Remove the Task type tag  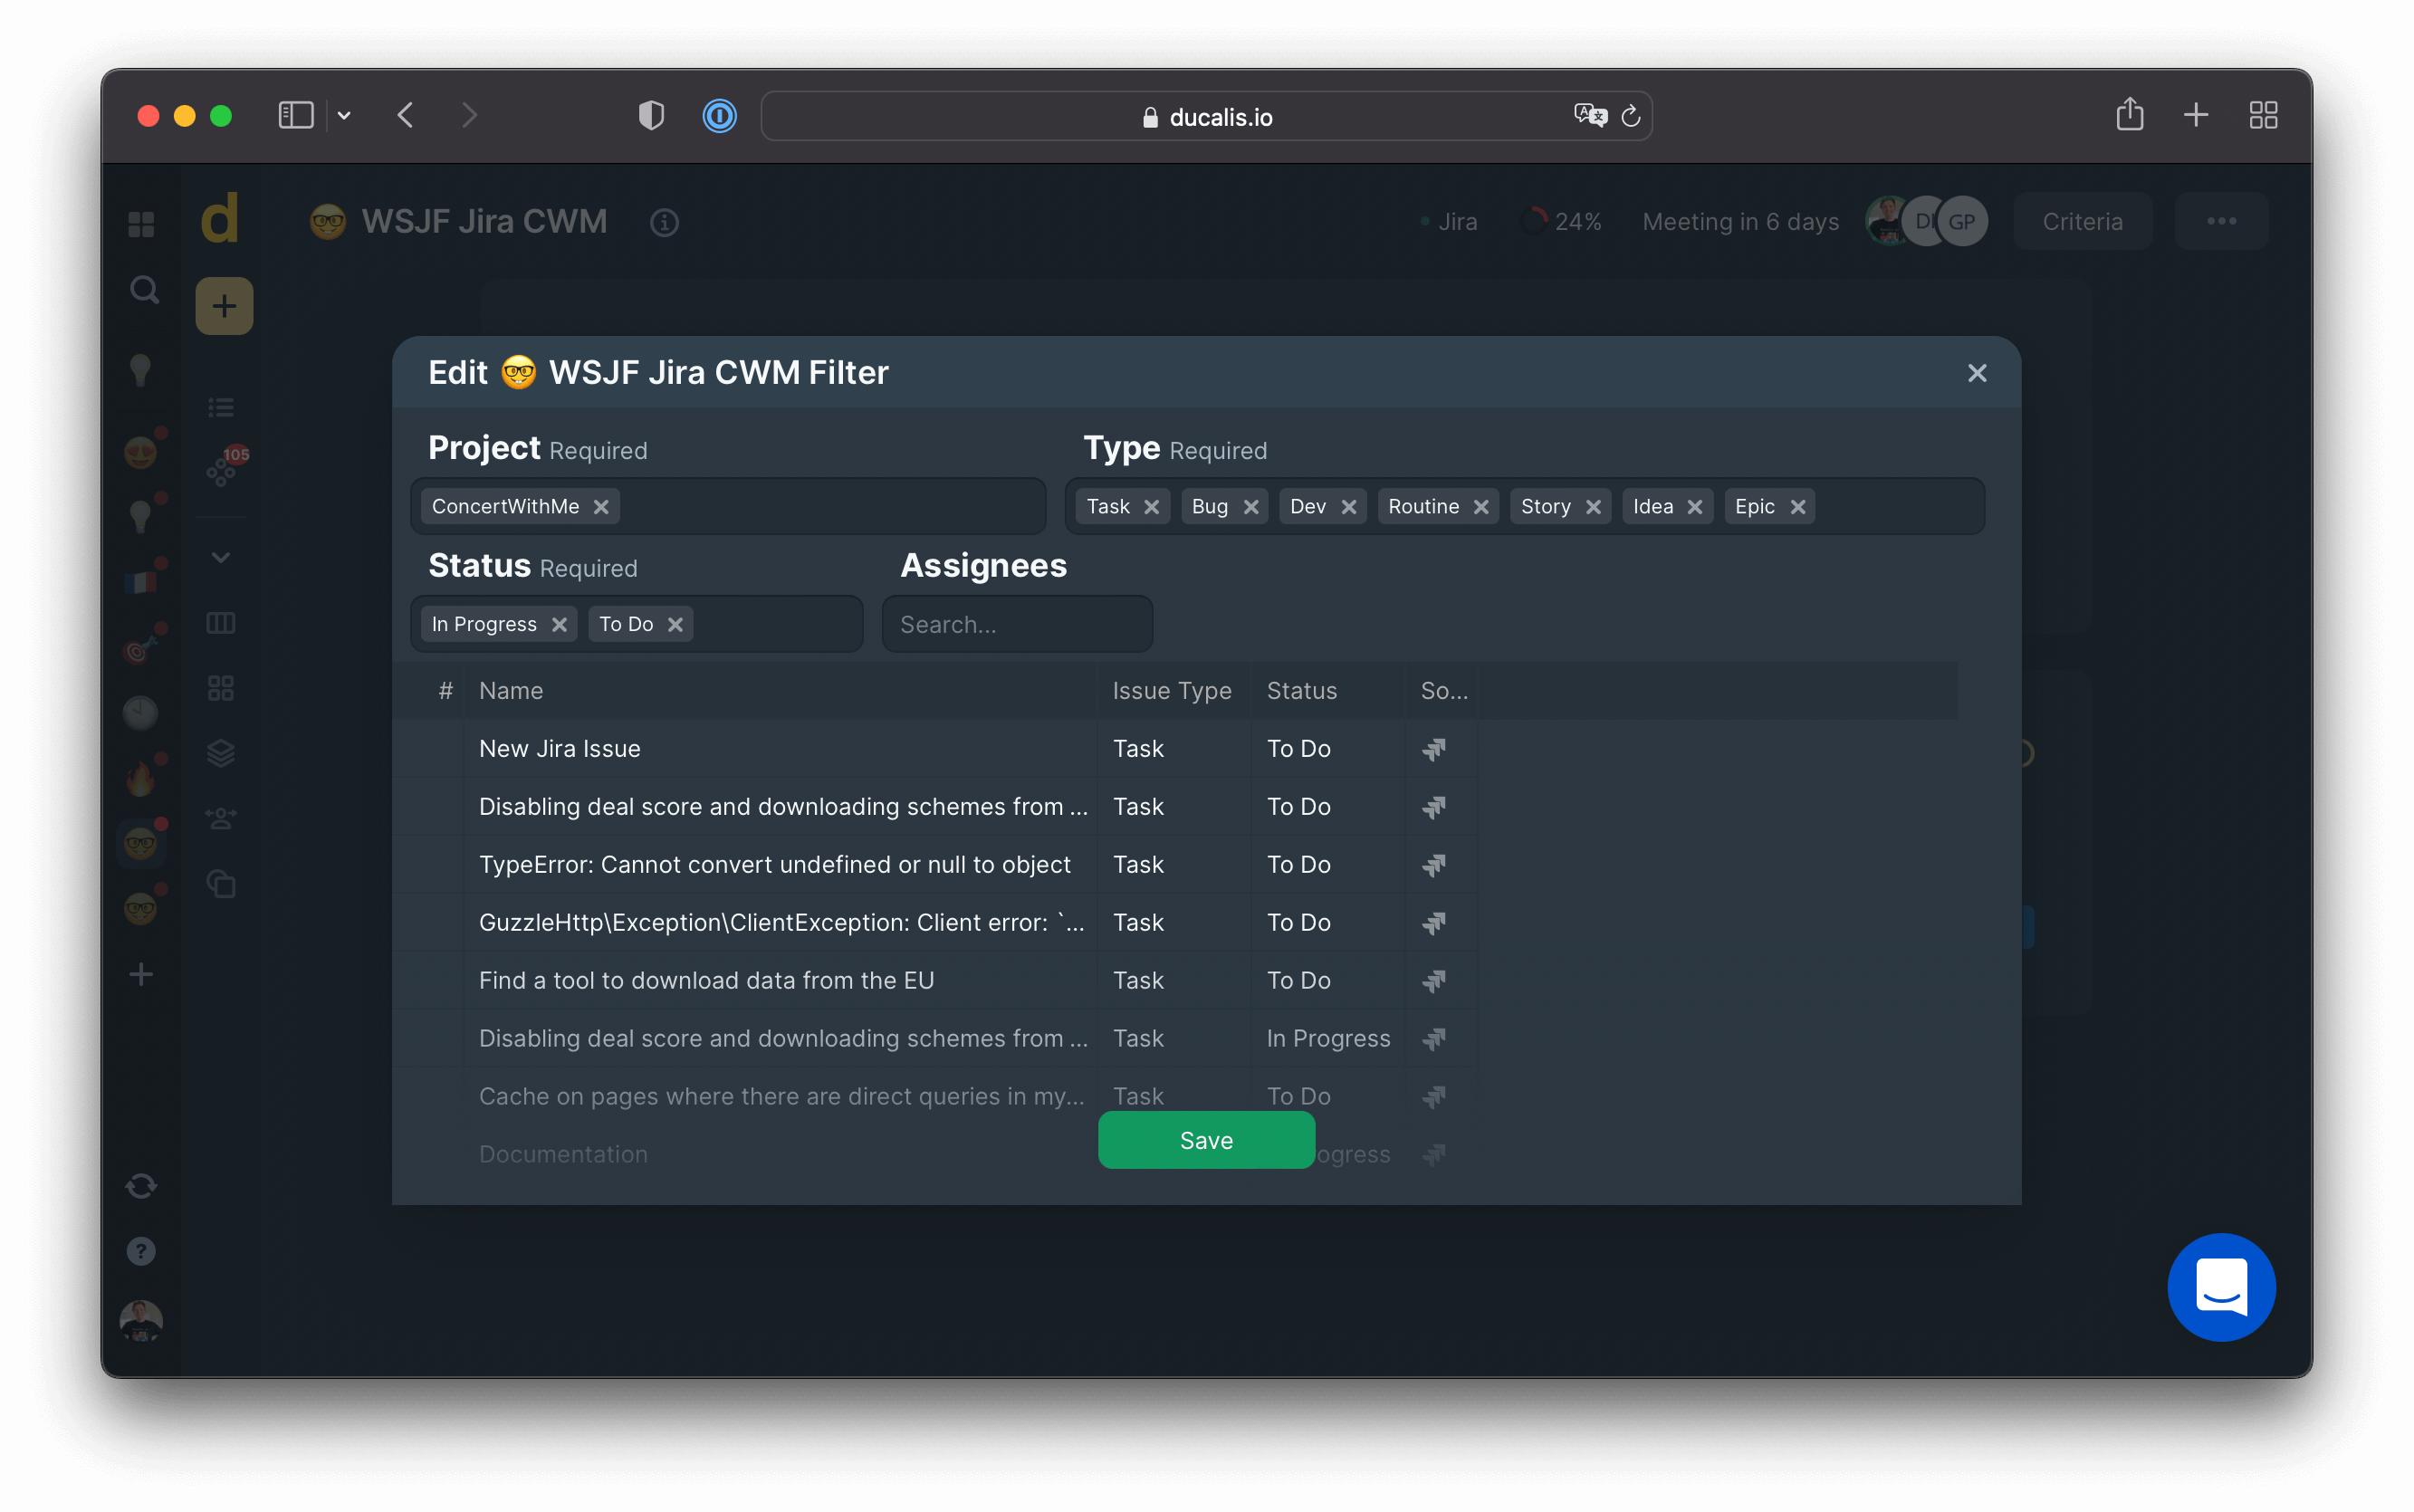coord(1152,507)
